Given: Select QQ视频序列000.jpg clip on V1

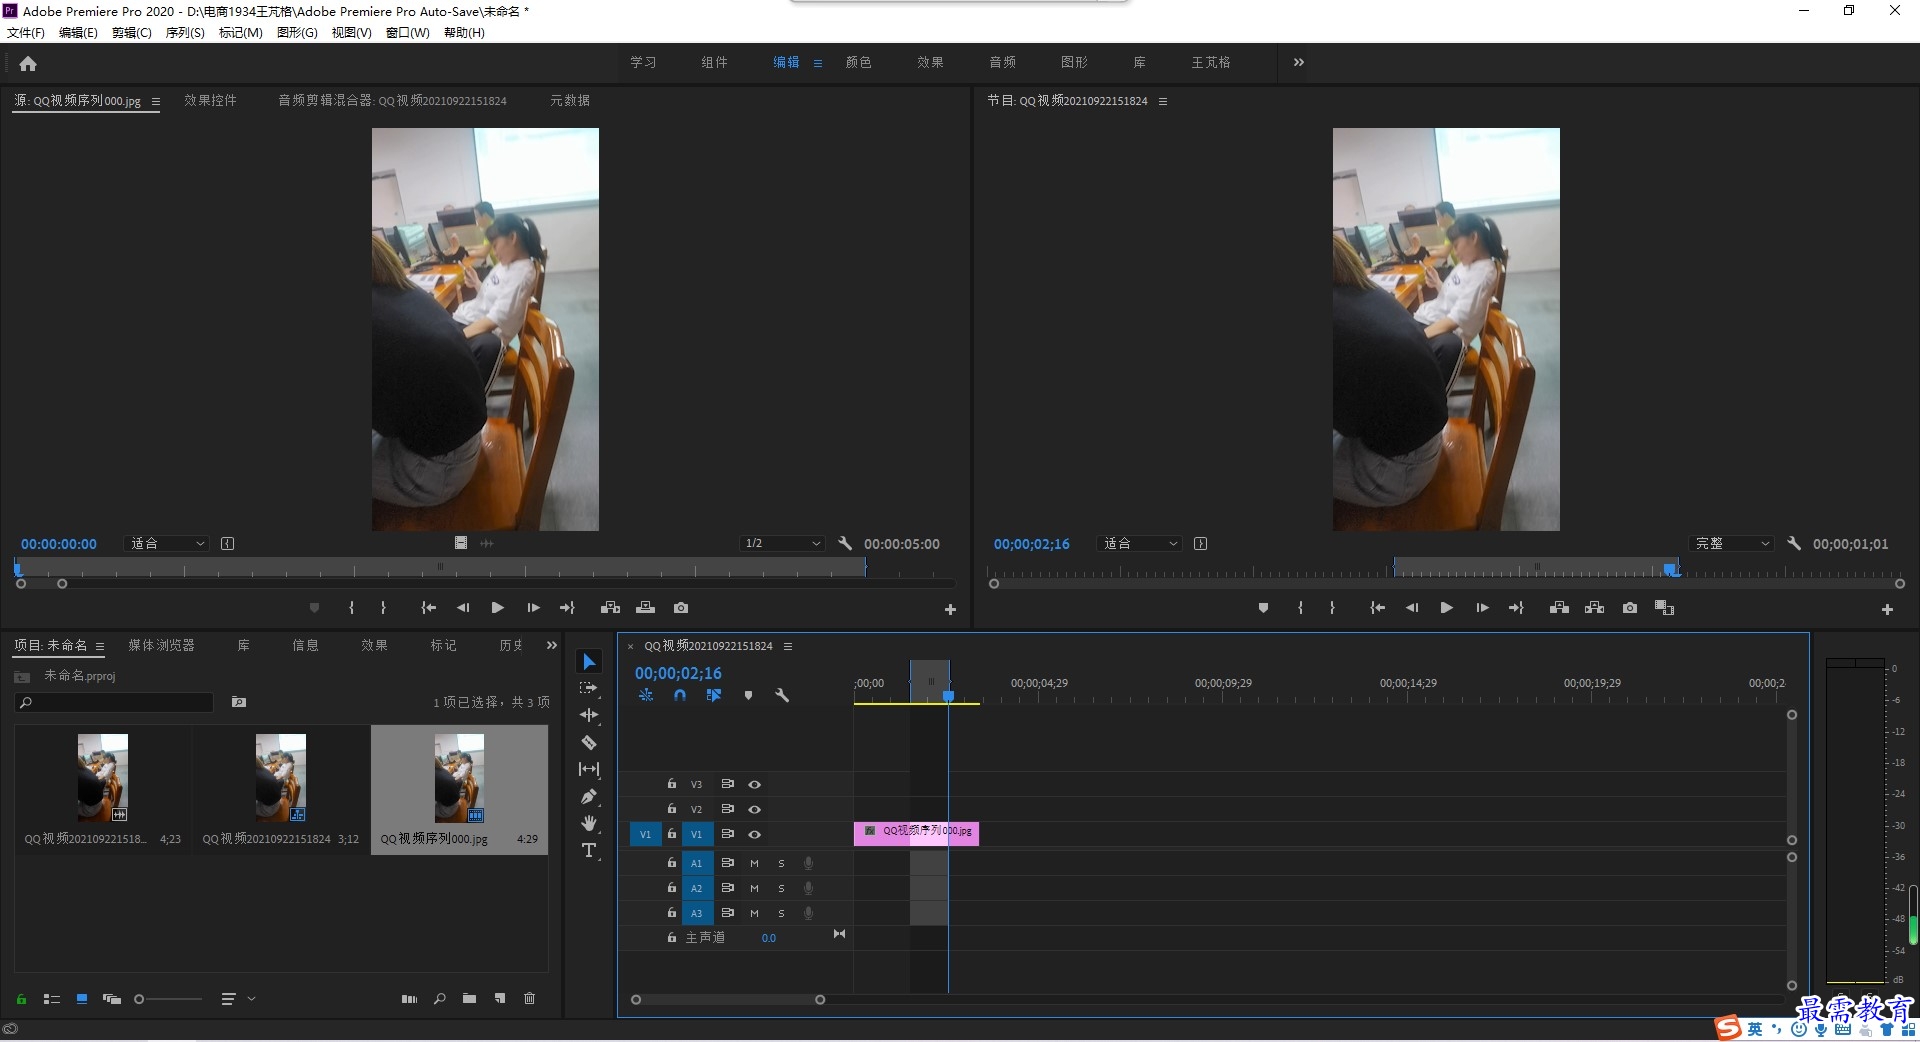Looking at the screenshot, I should tap(916, 833).
